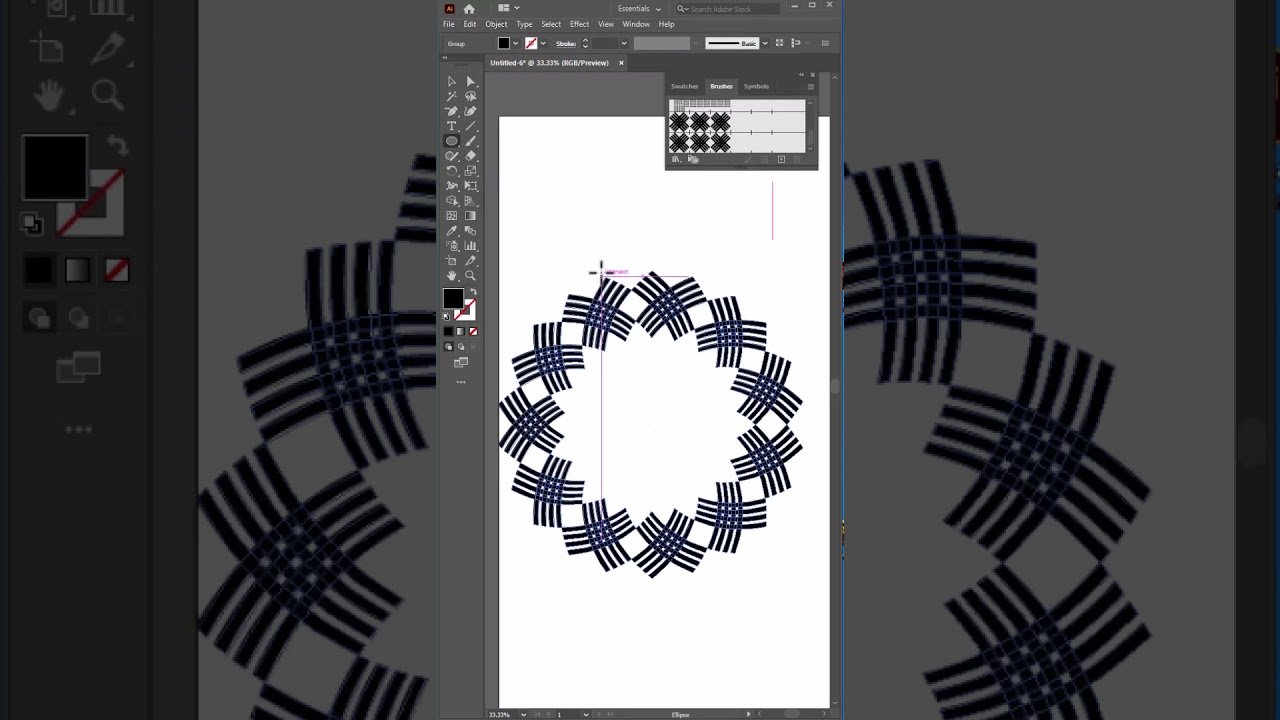This screenshot has height=720, width=1280.
Task: Pick the Eraser tool
Action: click(470, 156)
